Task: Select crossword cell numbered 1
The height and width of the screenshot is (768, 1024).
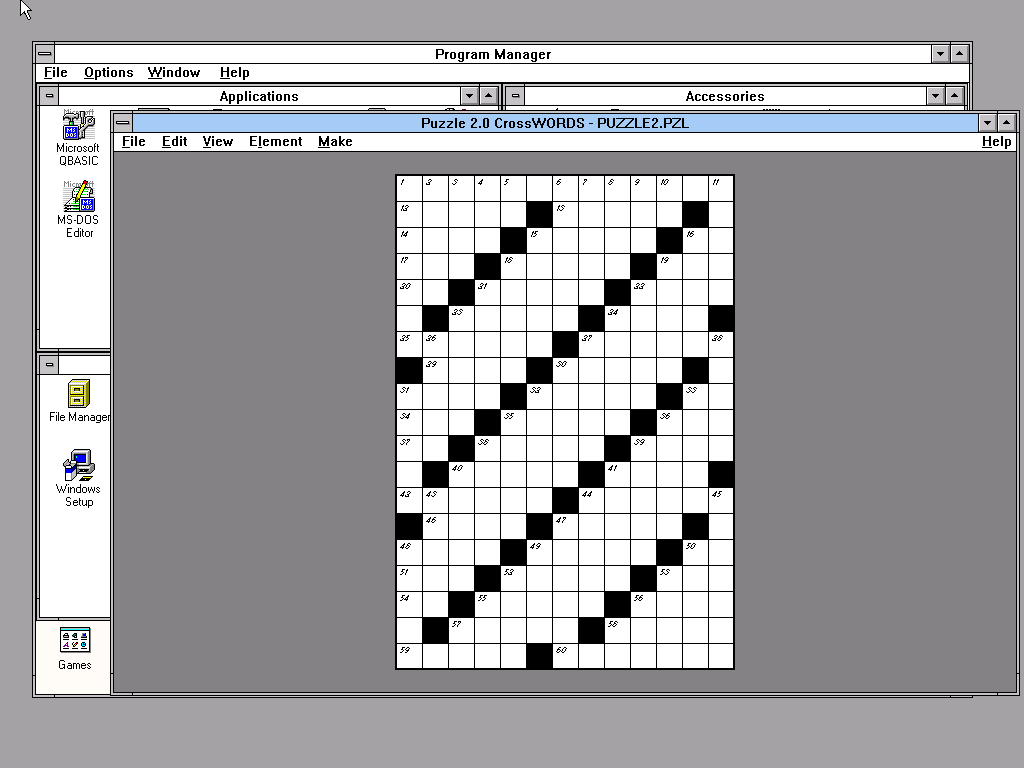Action: click(409, 189)
